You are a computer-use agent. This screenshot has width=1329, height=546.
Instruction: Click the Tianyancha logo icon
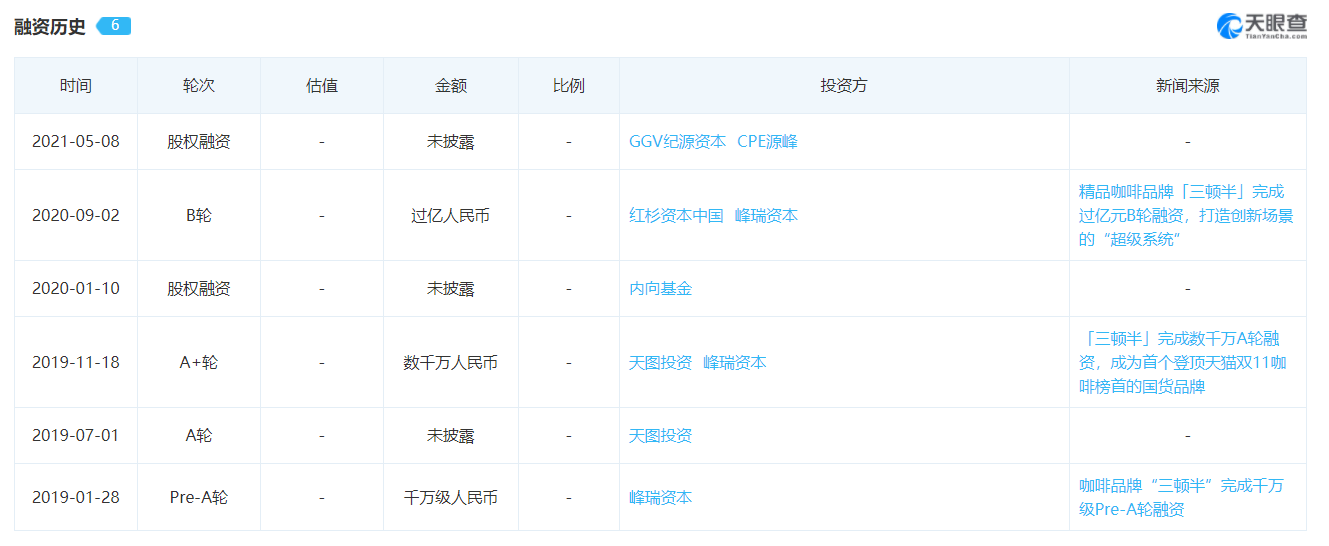coord(1230,25)
